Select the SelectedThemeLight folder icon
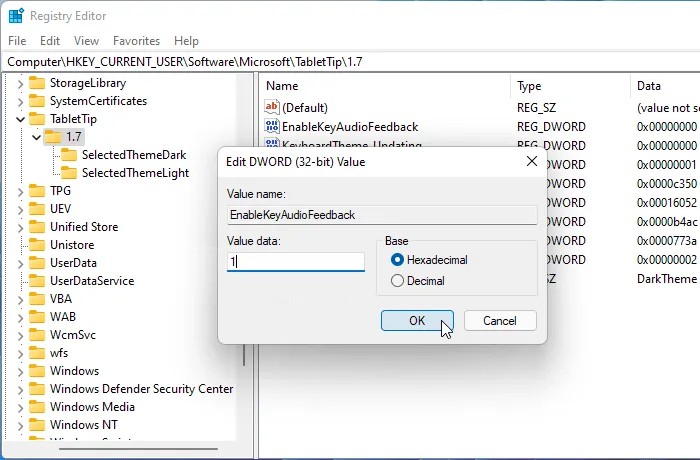The image size is (700, 460). tap(69, 173)
